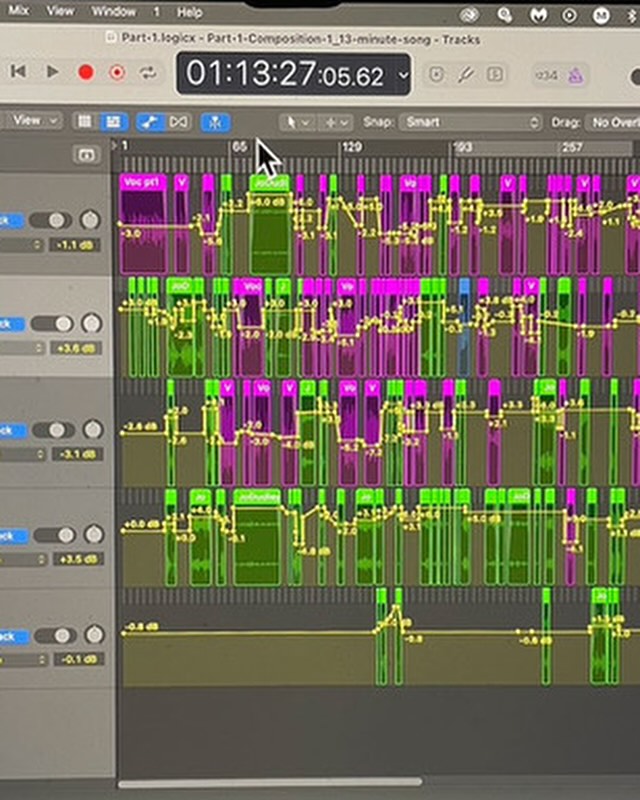Screen dimensions: 640x800
Task: Toggle the Show Automation button
Action: [149, 122]
